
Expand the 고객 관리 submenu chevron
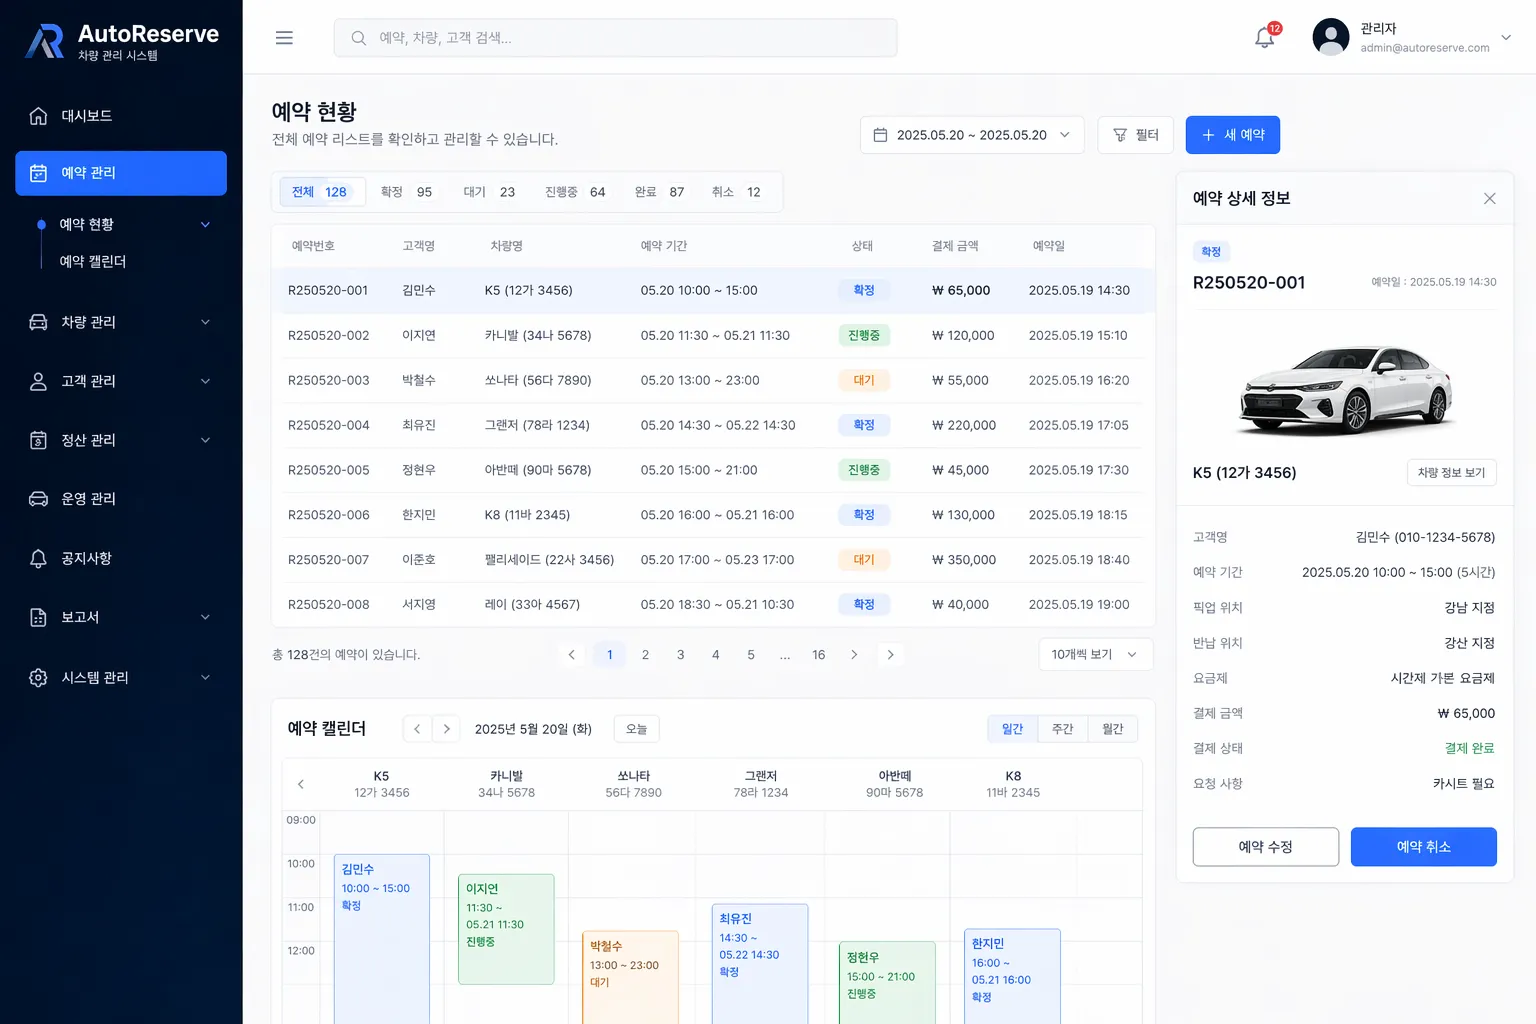205,381
